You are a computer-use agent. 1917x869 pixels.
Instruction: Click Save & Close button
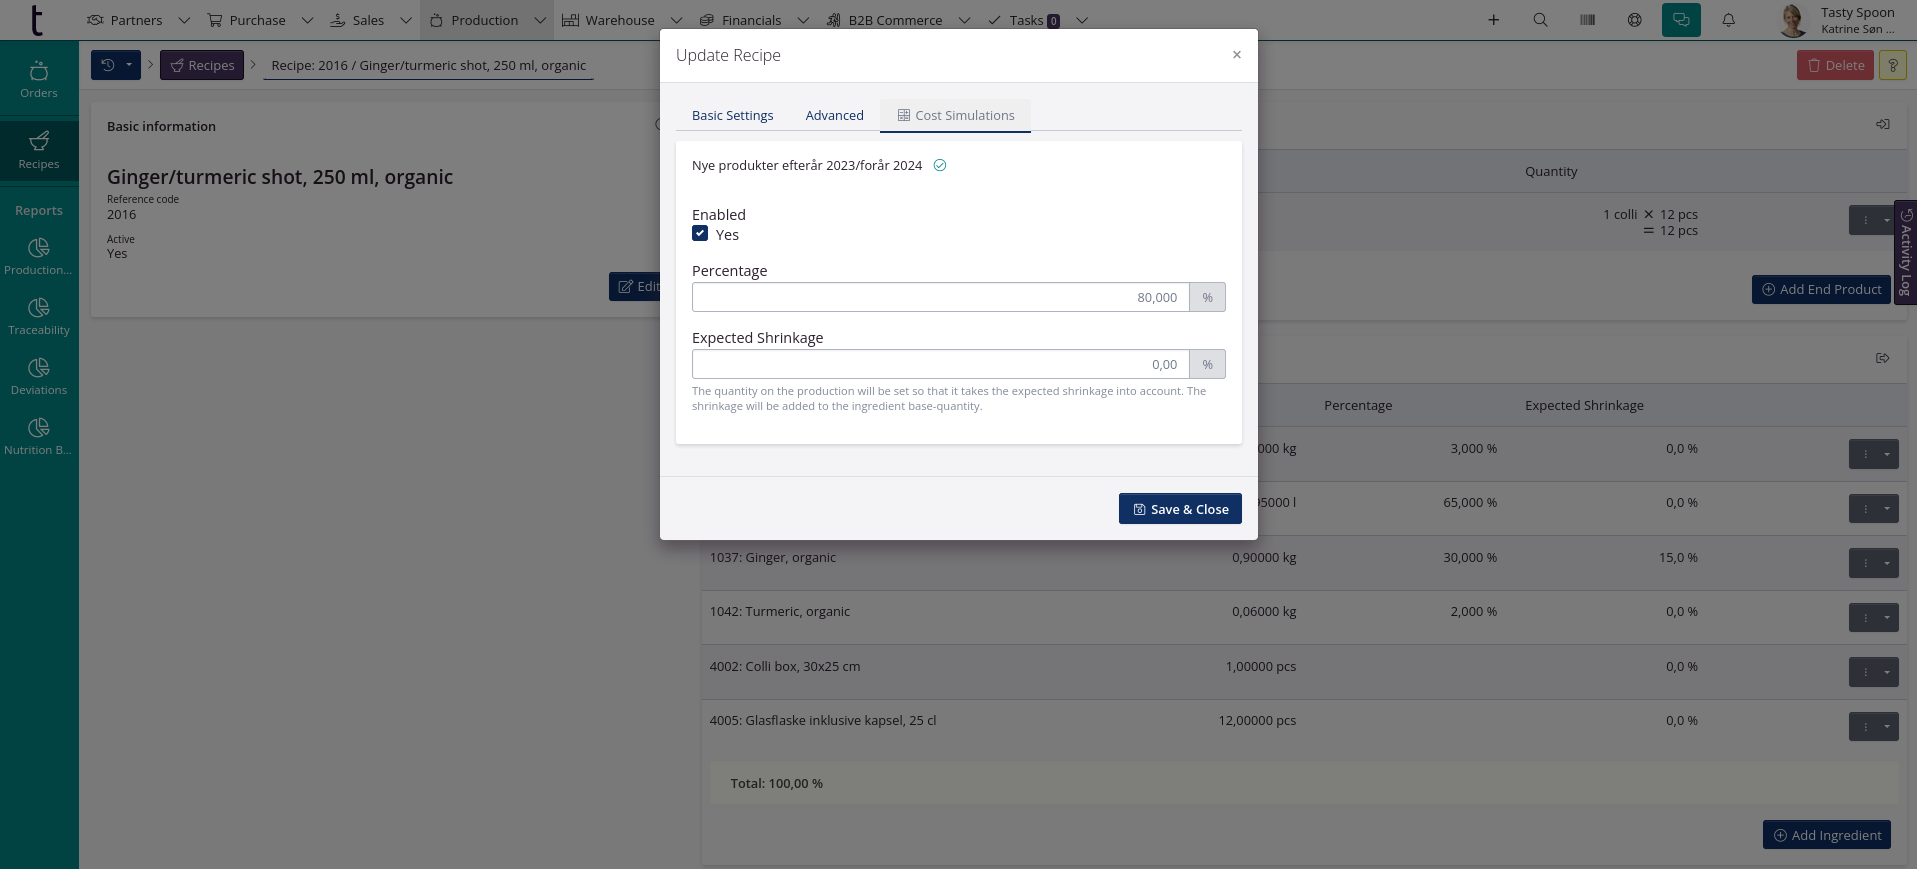click(1180, 509)
